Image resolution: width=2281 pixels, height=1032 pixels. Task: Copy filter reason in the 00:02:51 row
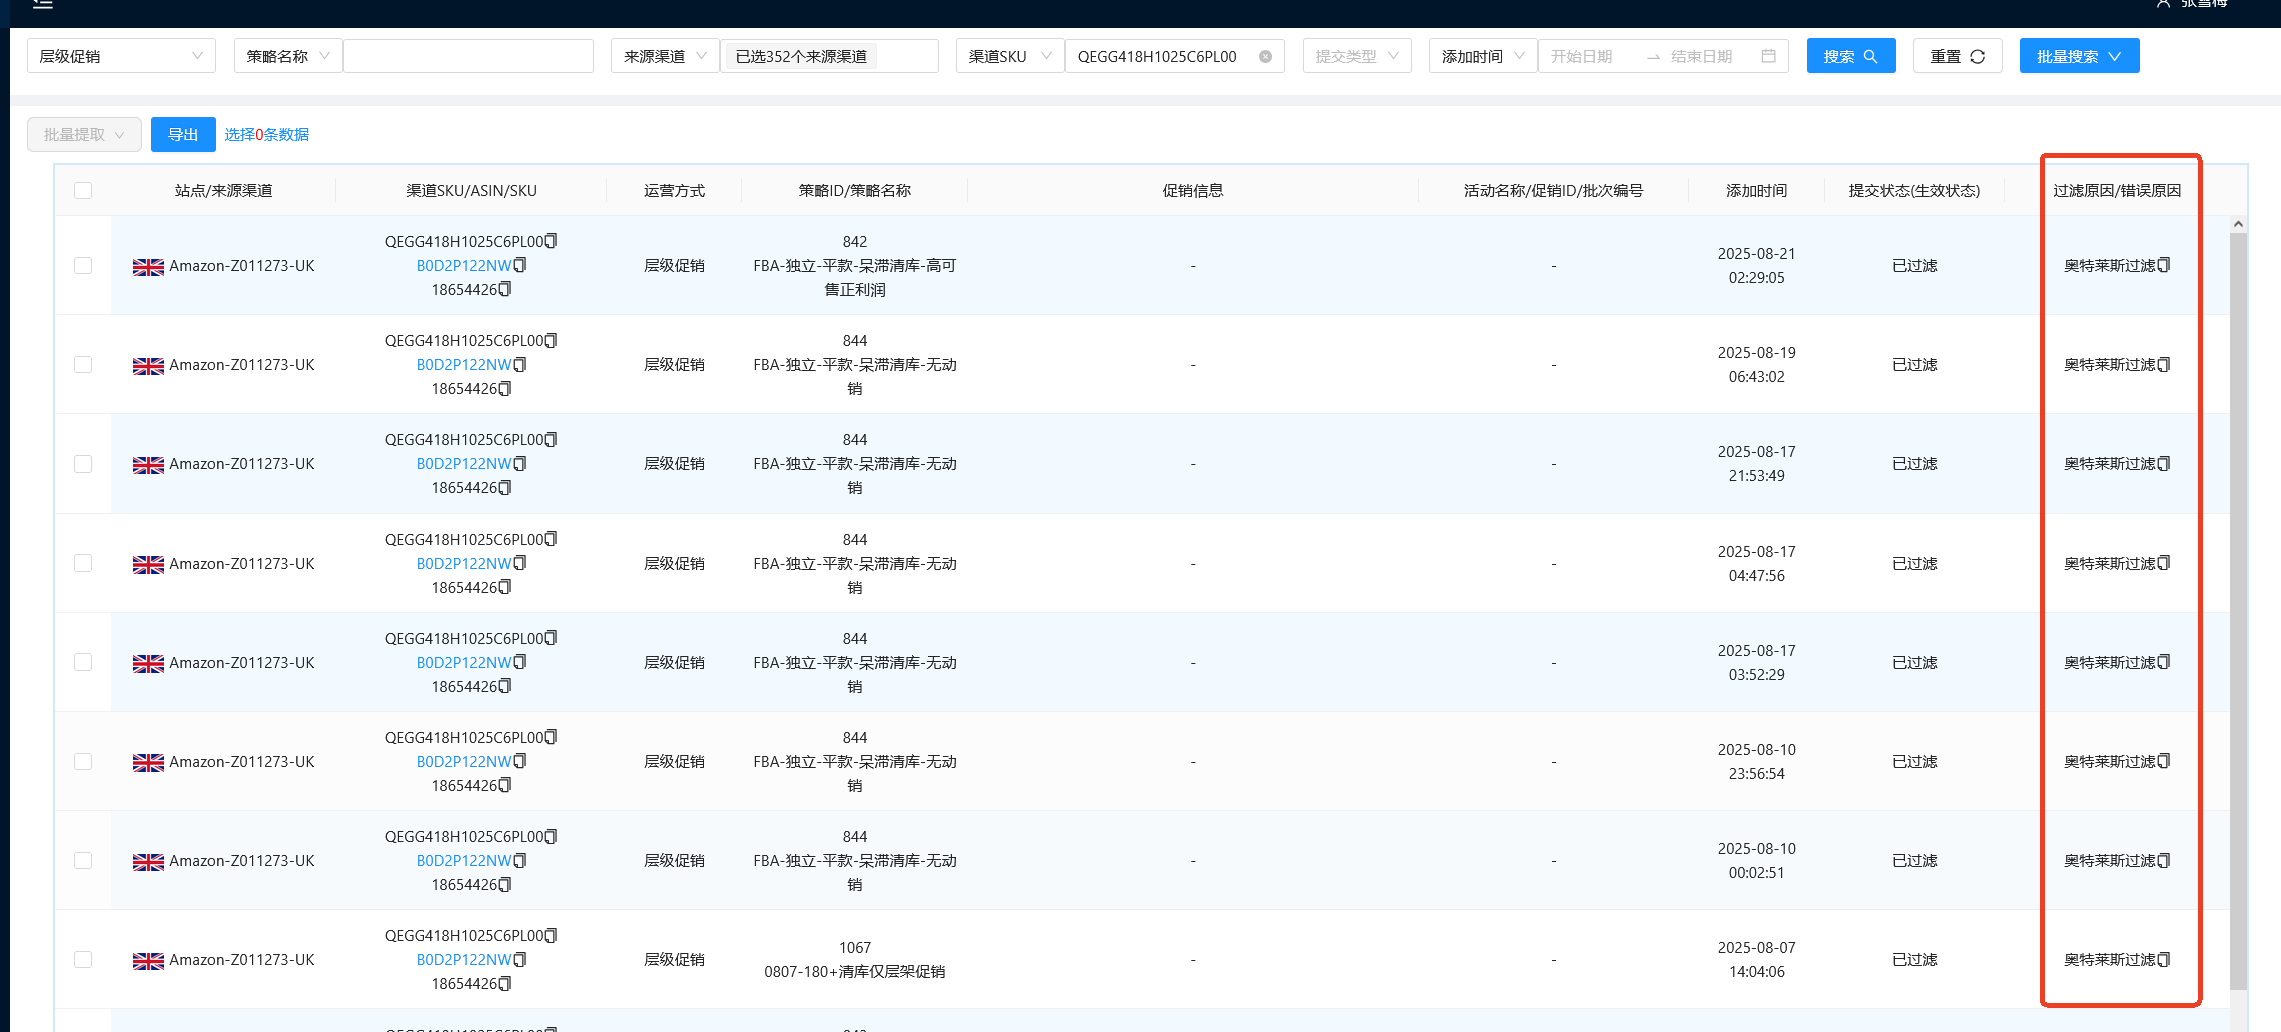(2164, 860)
